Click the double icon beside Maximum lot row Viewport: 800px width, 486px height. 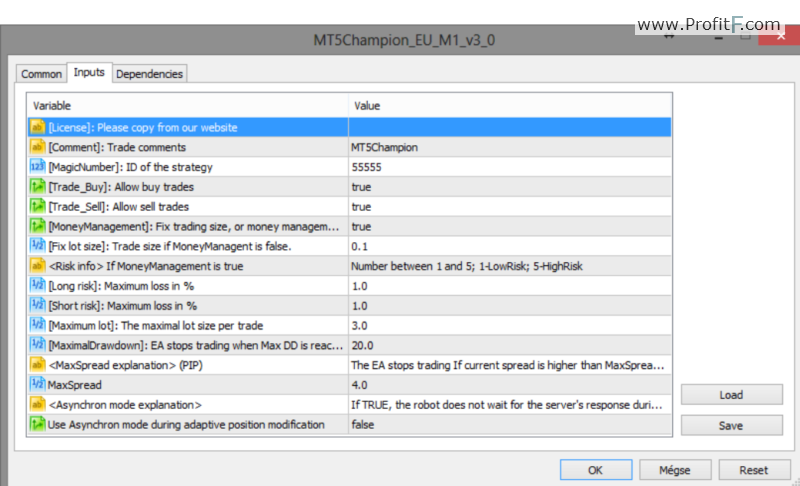pos(37,325)
